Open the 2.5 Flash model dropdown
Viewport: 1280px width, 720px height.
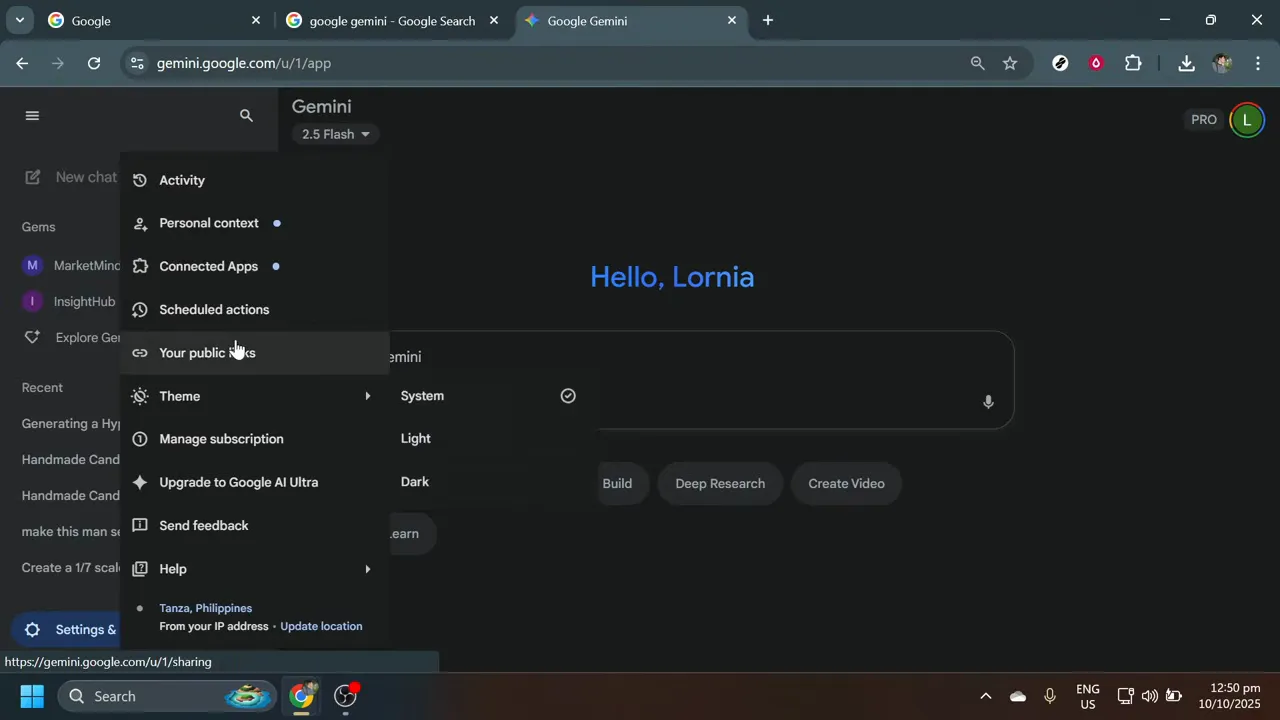tap(336, 134)
